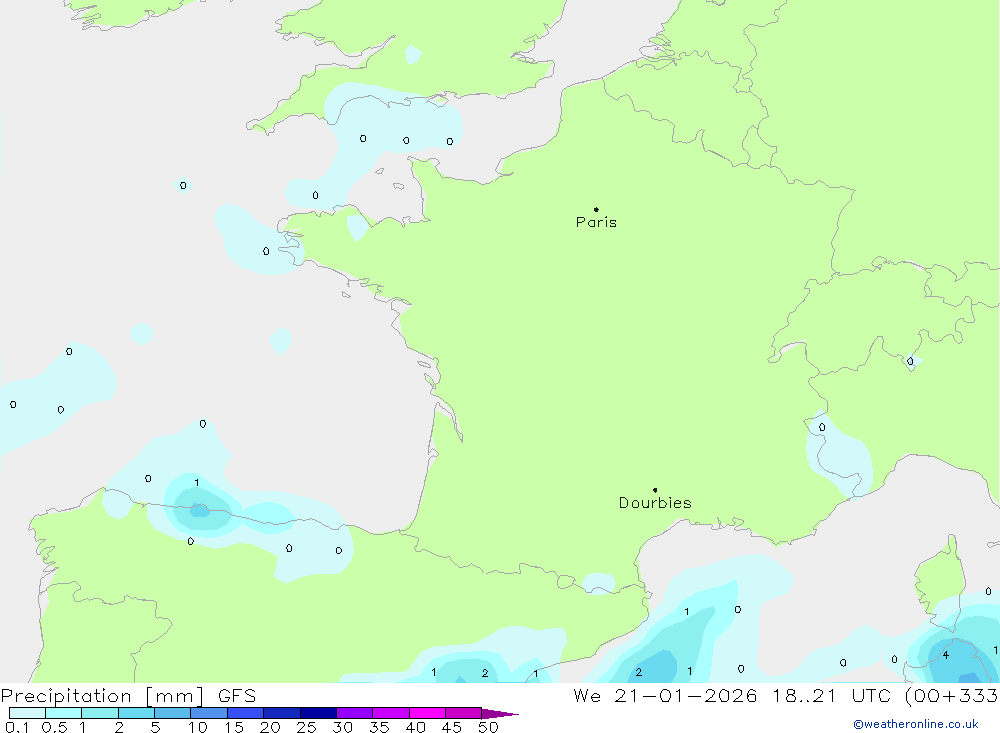Pick the 20–25 mm dark blue legend swatch

pos(281,713)
